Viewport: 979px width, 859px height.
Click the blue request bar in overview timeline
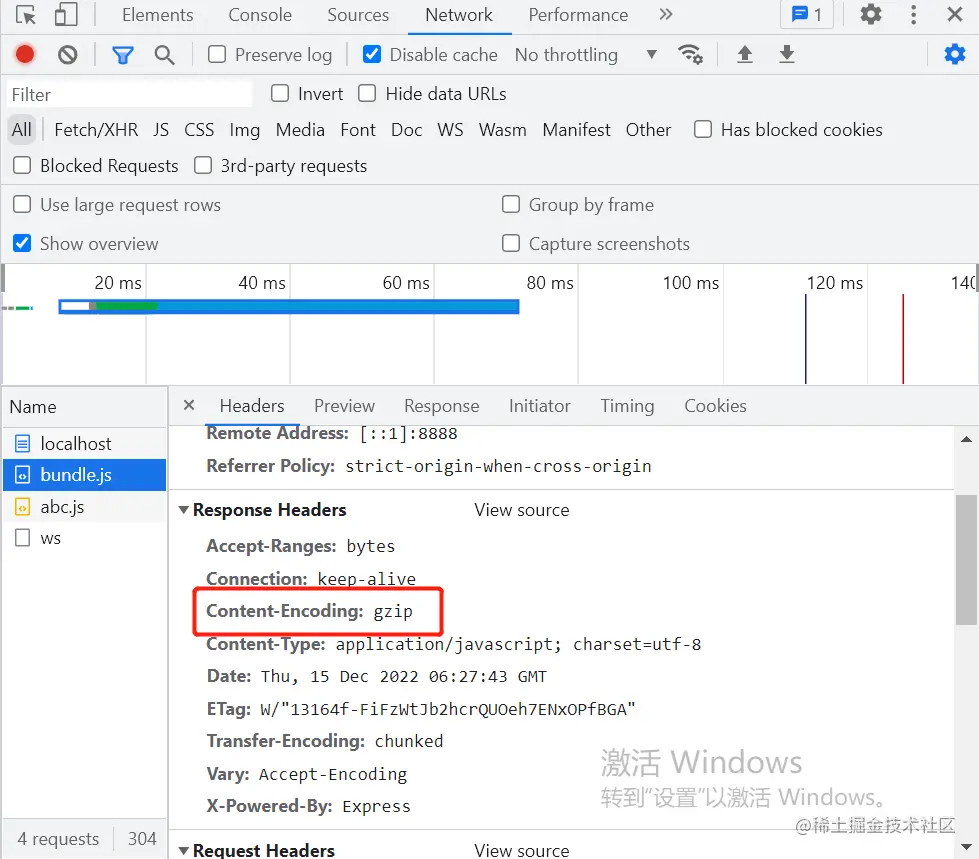pyautogui.click(x=289, y=307)
